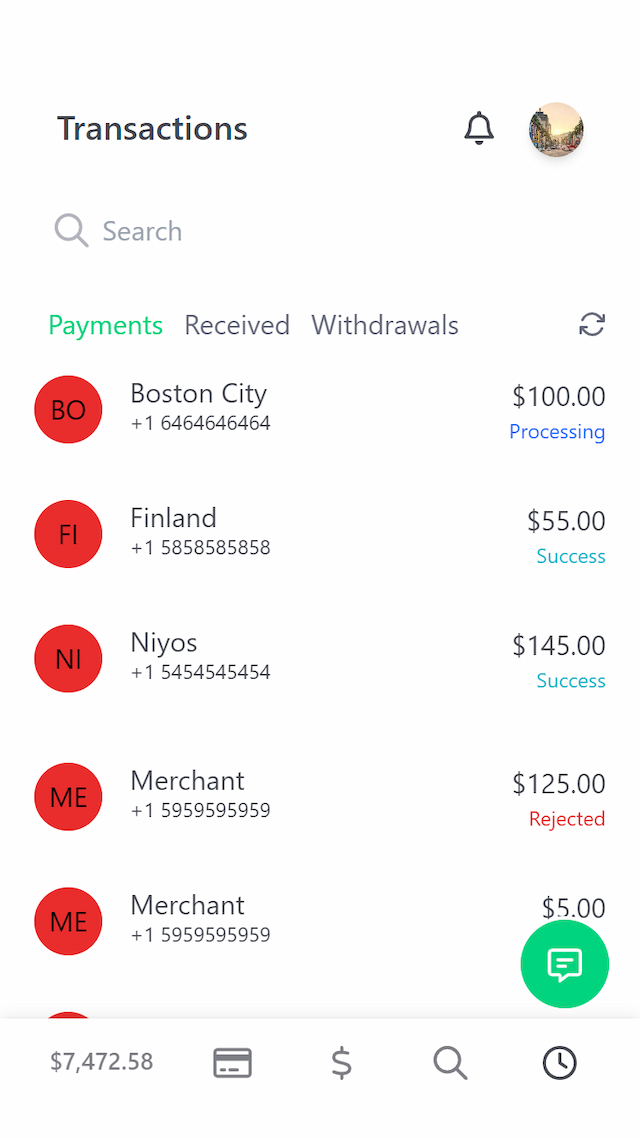The height and width of the screenshot is (1138, 640).
Task: Tap the dollar sign icon in bottom bar
Action: point(341,1062)
